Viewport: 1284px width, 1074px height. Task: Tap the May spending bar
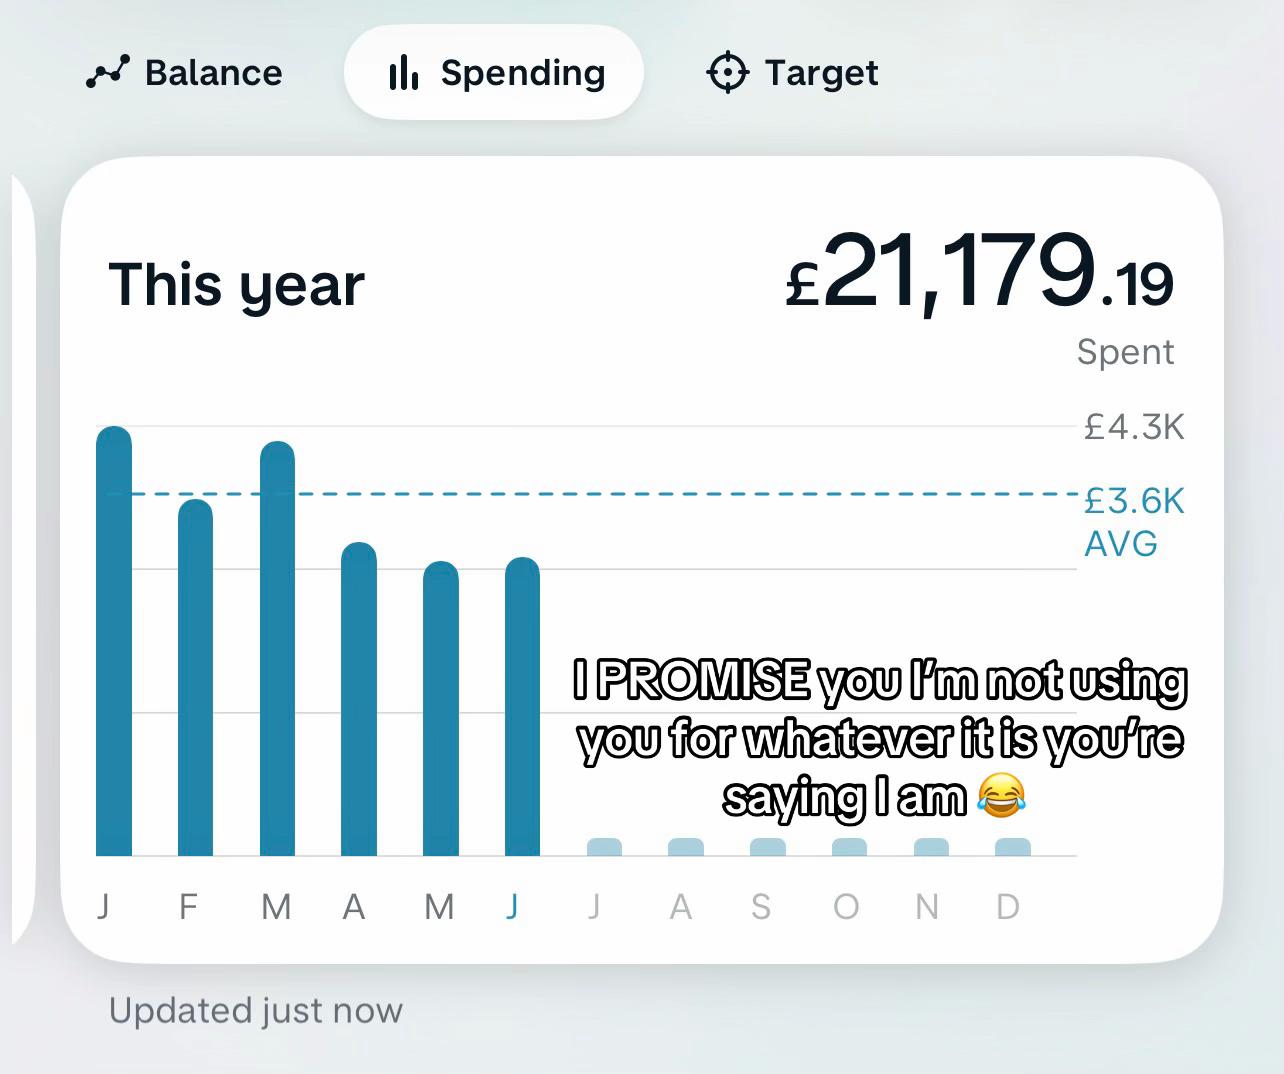click(x=441, y=708)
